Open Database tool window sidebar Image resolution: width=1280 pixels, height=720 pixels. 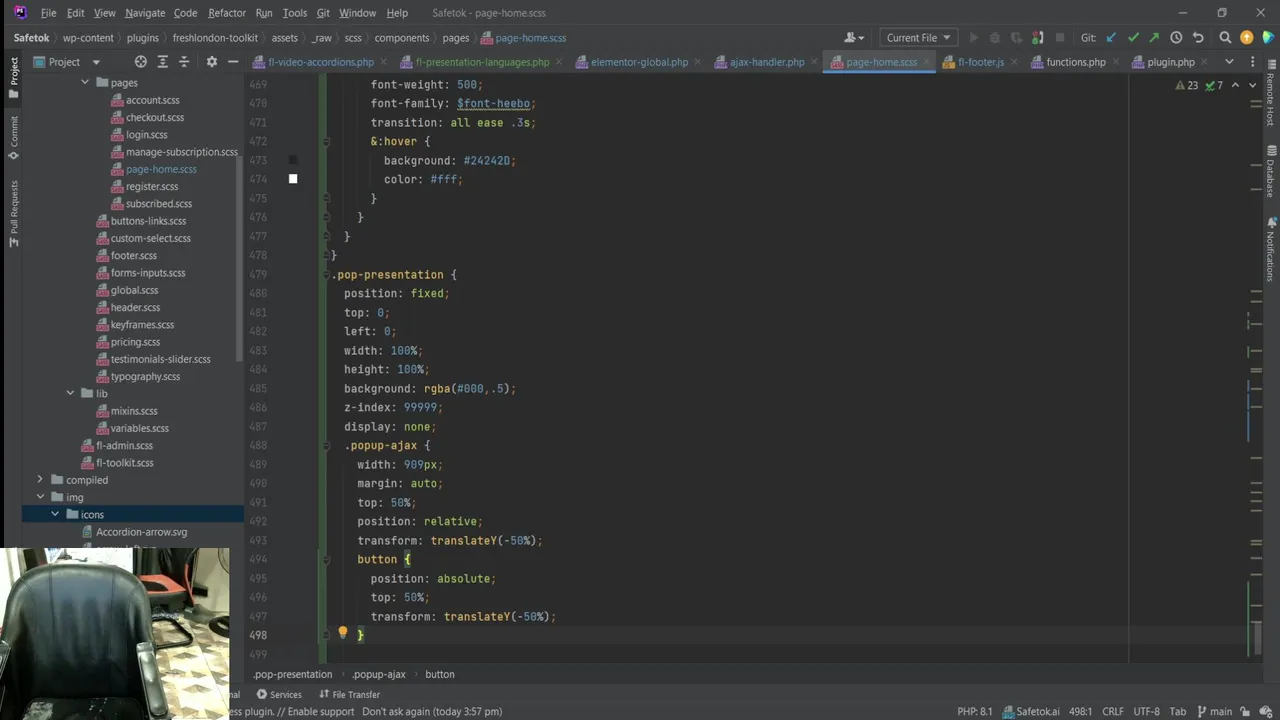coord(1271,172)
